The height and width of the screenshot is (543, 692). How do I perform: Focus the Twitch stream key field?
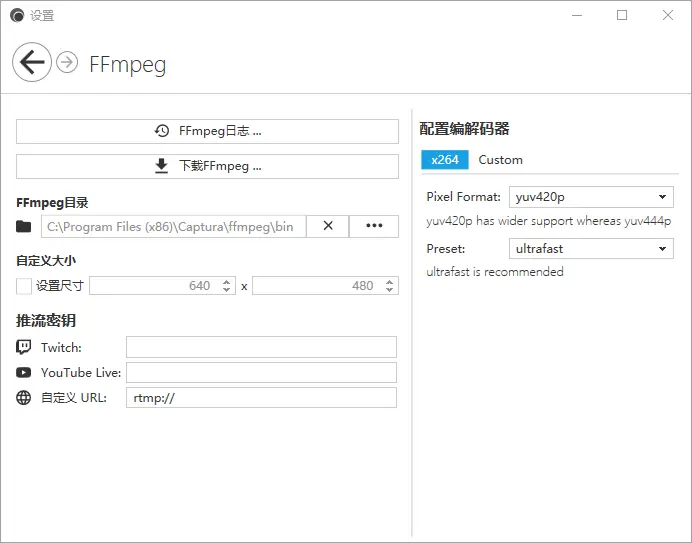[x=261, y=347]
